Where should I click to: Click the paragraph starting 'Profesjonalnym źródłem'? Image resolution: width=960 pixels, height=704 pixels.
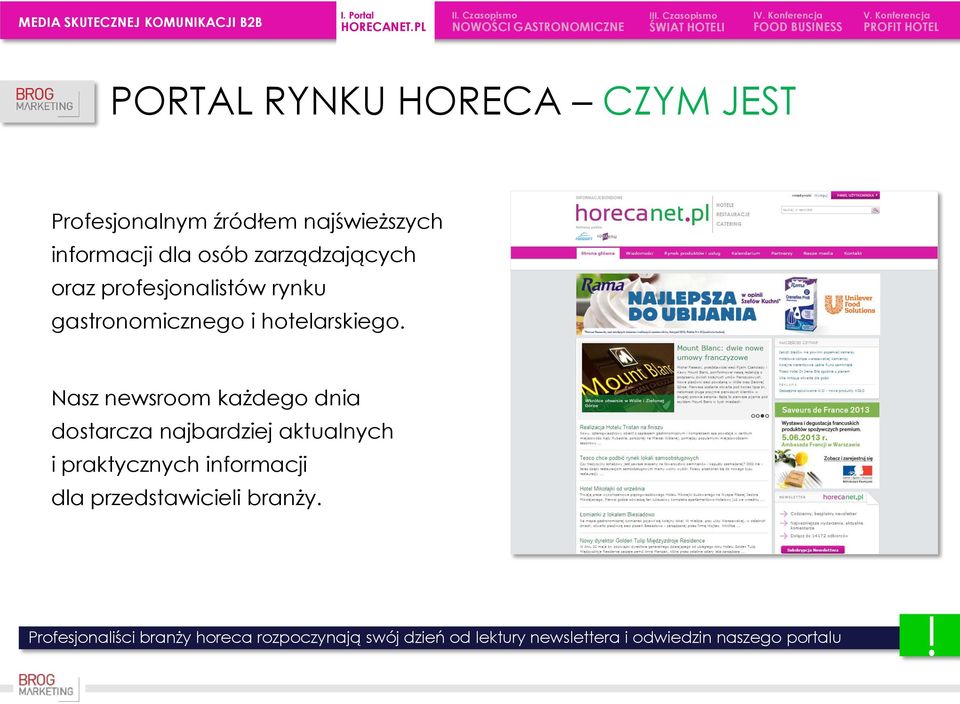pos(247,271)
